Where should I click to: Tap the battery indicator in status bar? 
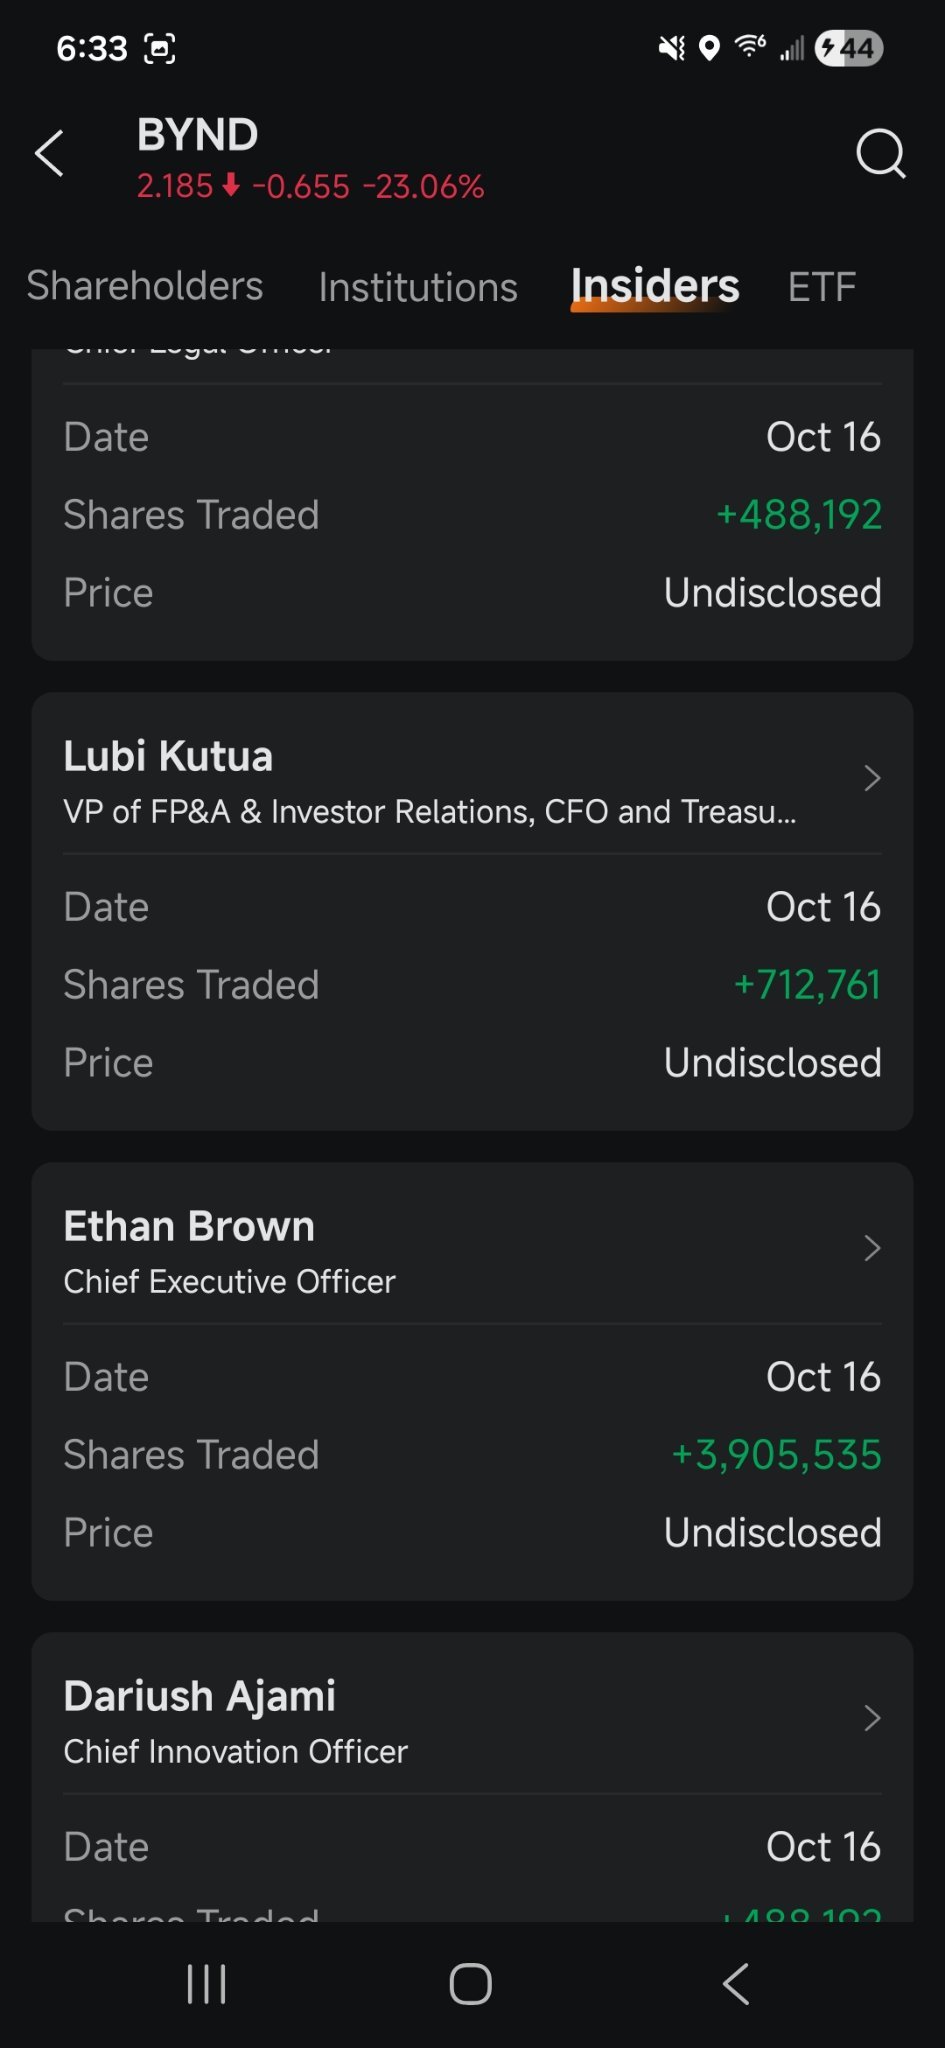[849, 48]
